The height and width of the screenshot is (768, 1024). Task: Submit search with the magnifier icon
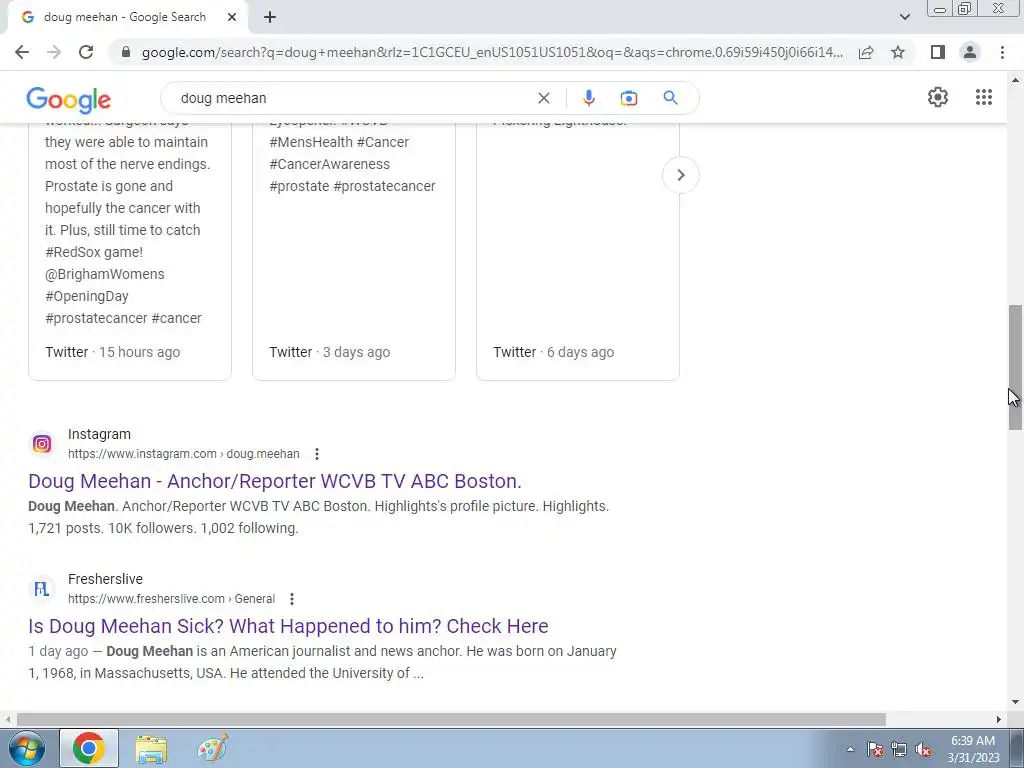point(670,98)
